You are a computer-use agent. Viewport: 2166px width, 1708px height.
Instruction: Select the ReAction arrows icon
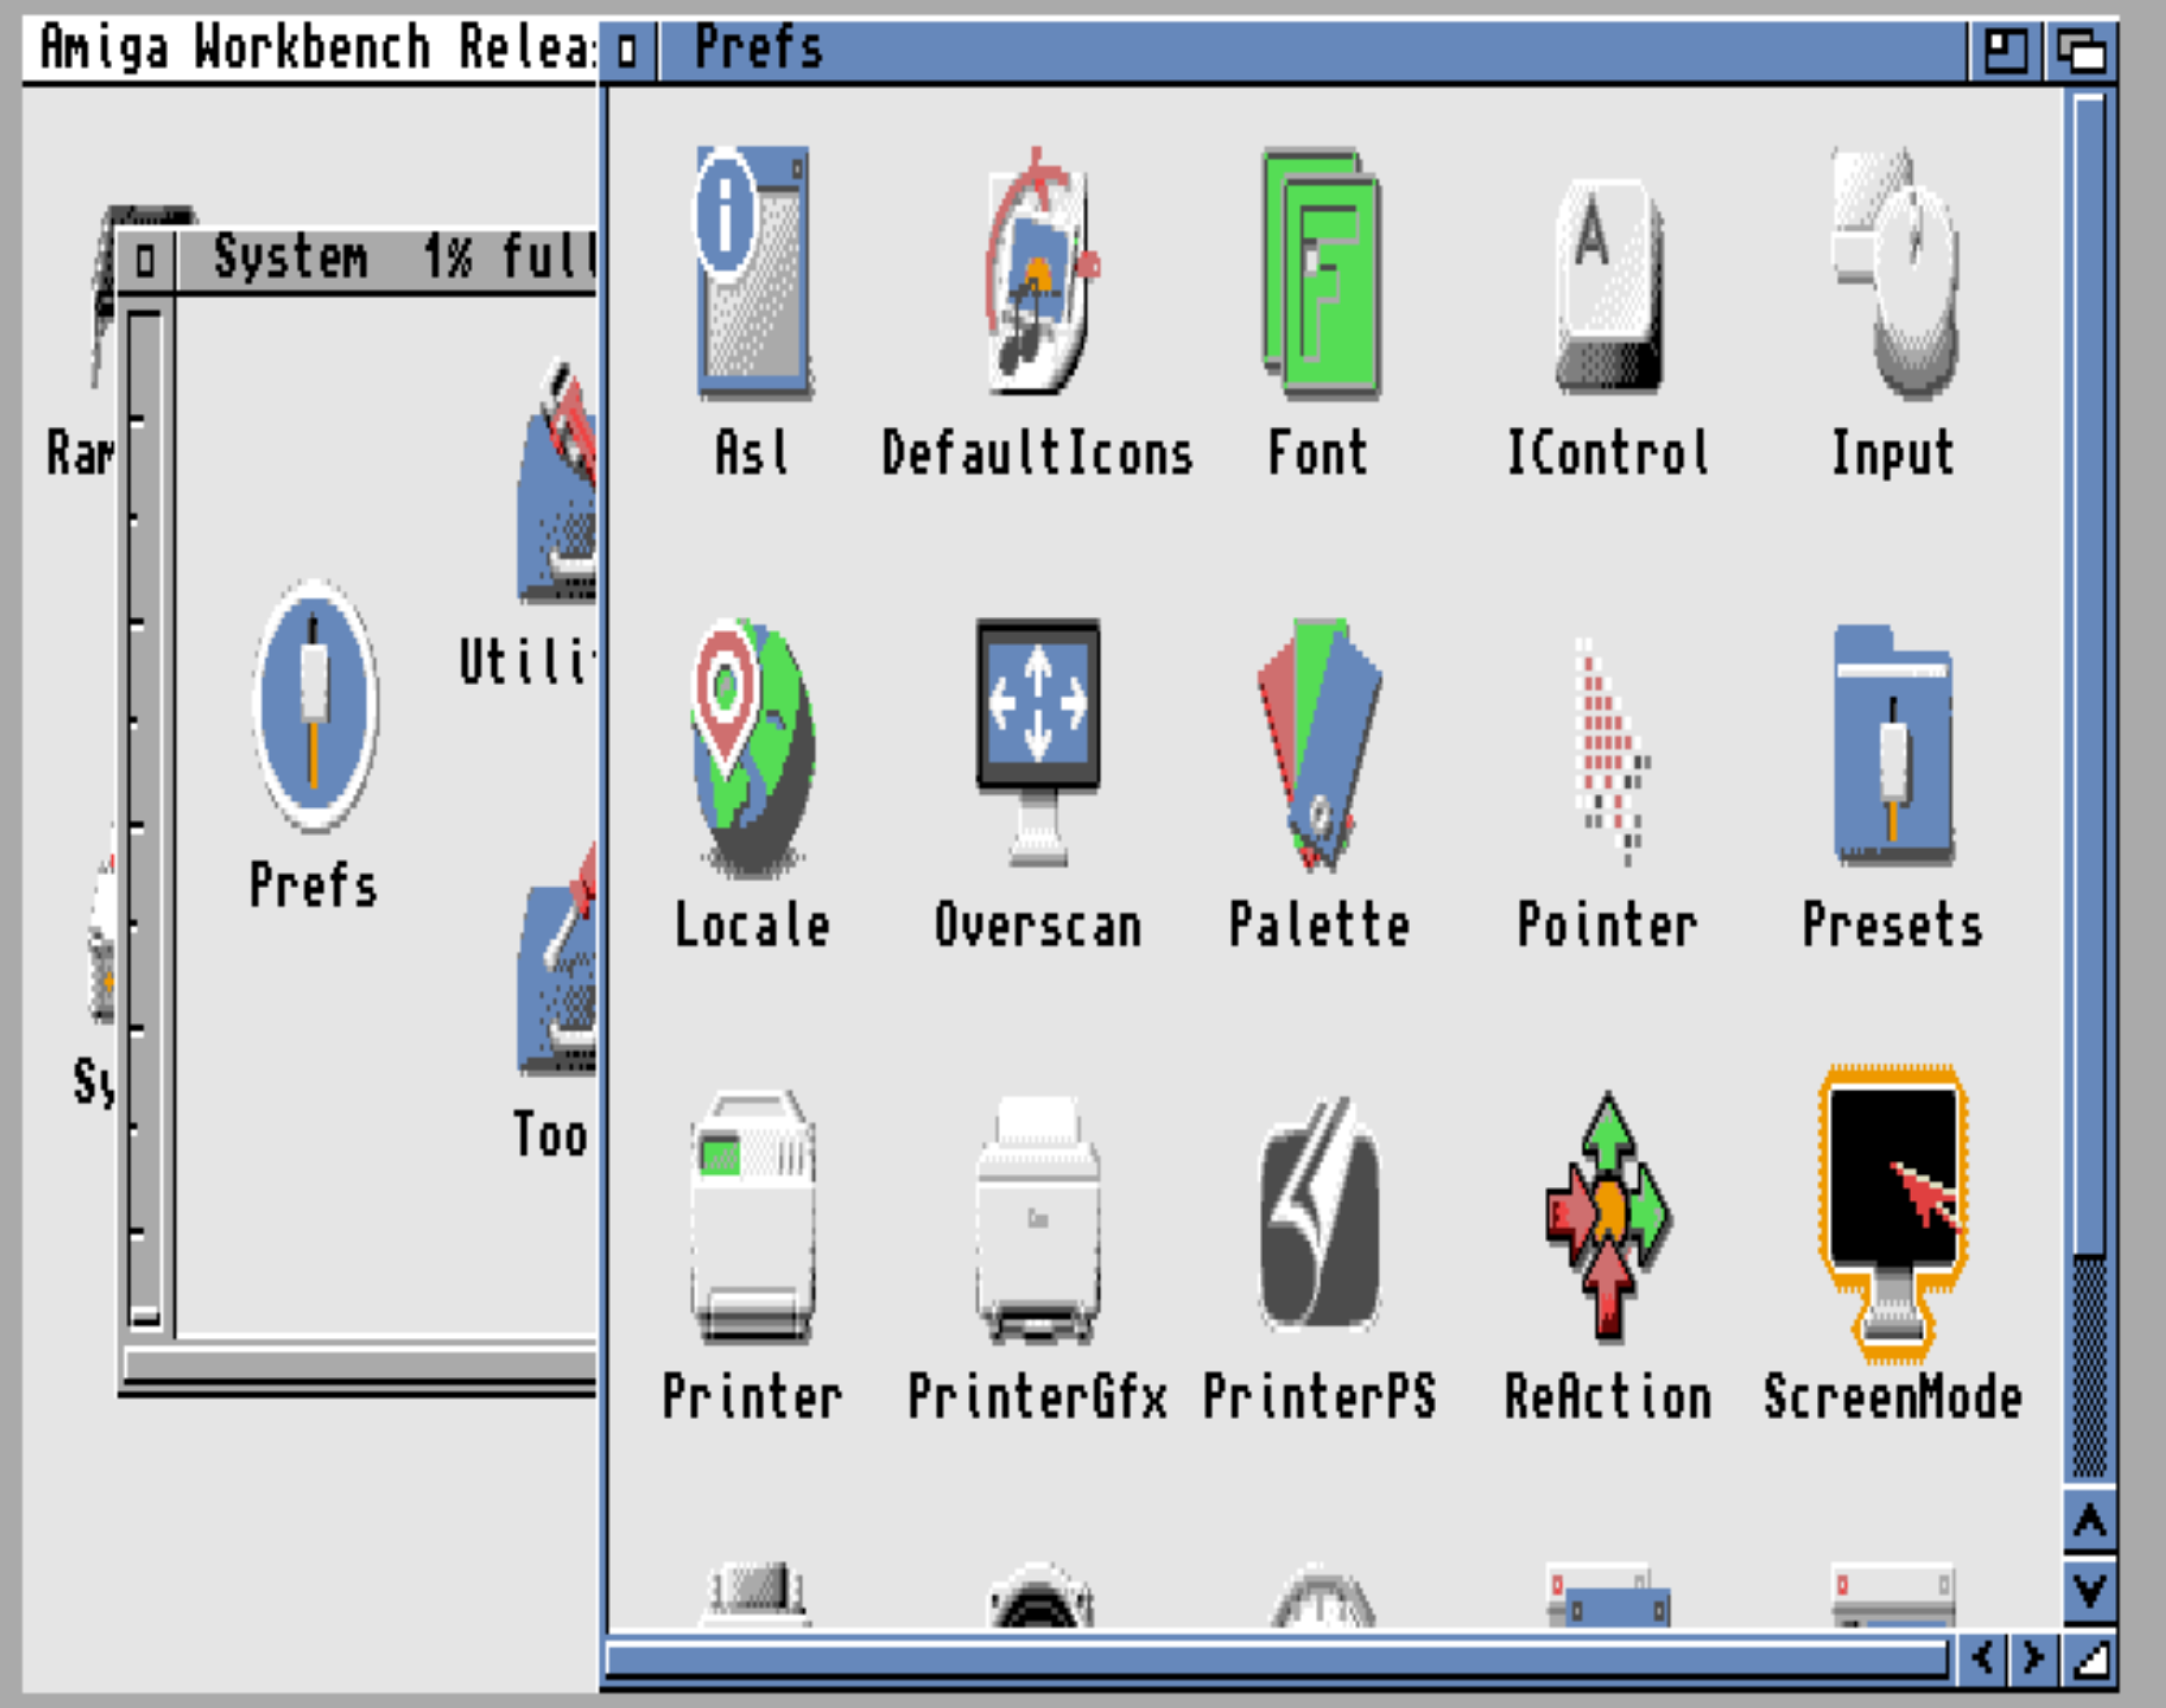1608,1214
